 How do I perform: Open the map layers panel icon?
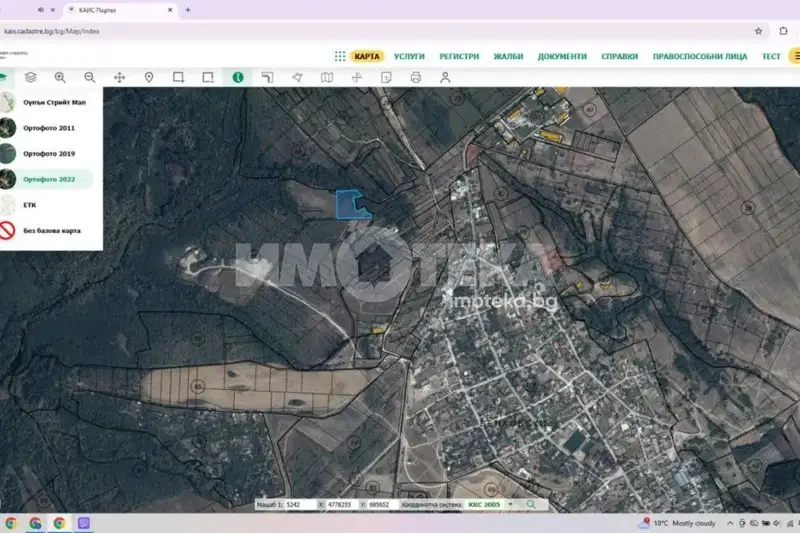(31, 77)
